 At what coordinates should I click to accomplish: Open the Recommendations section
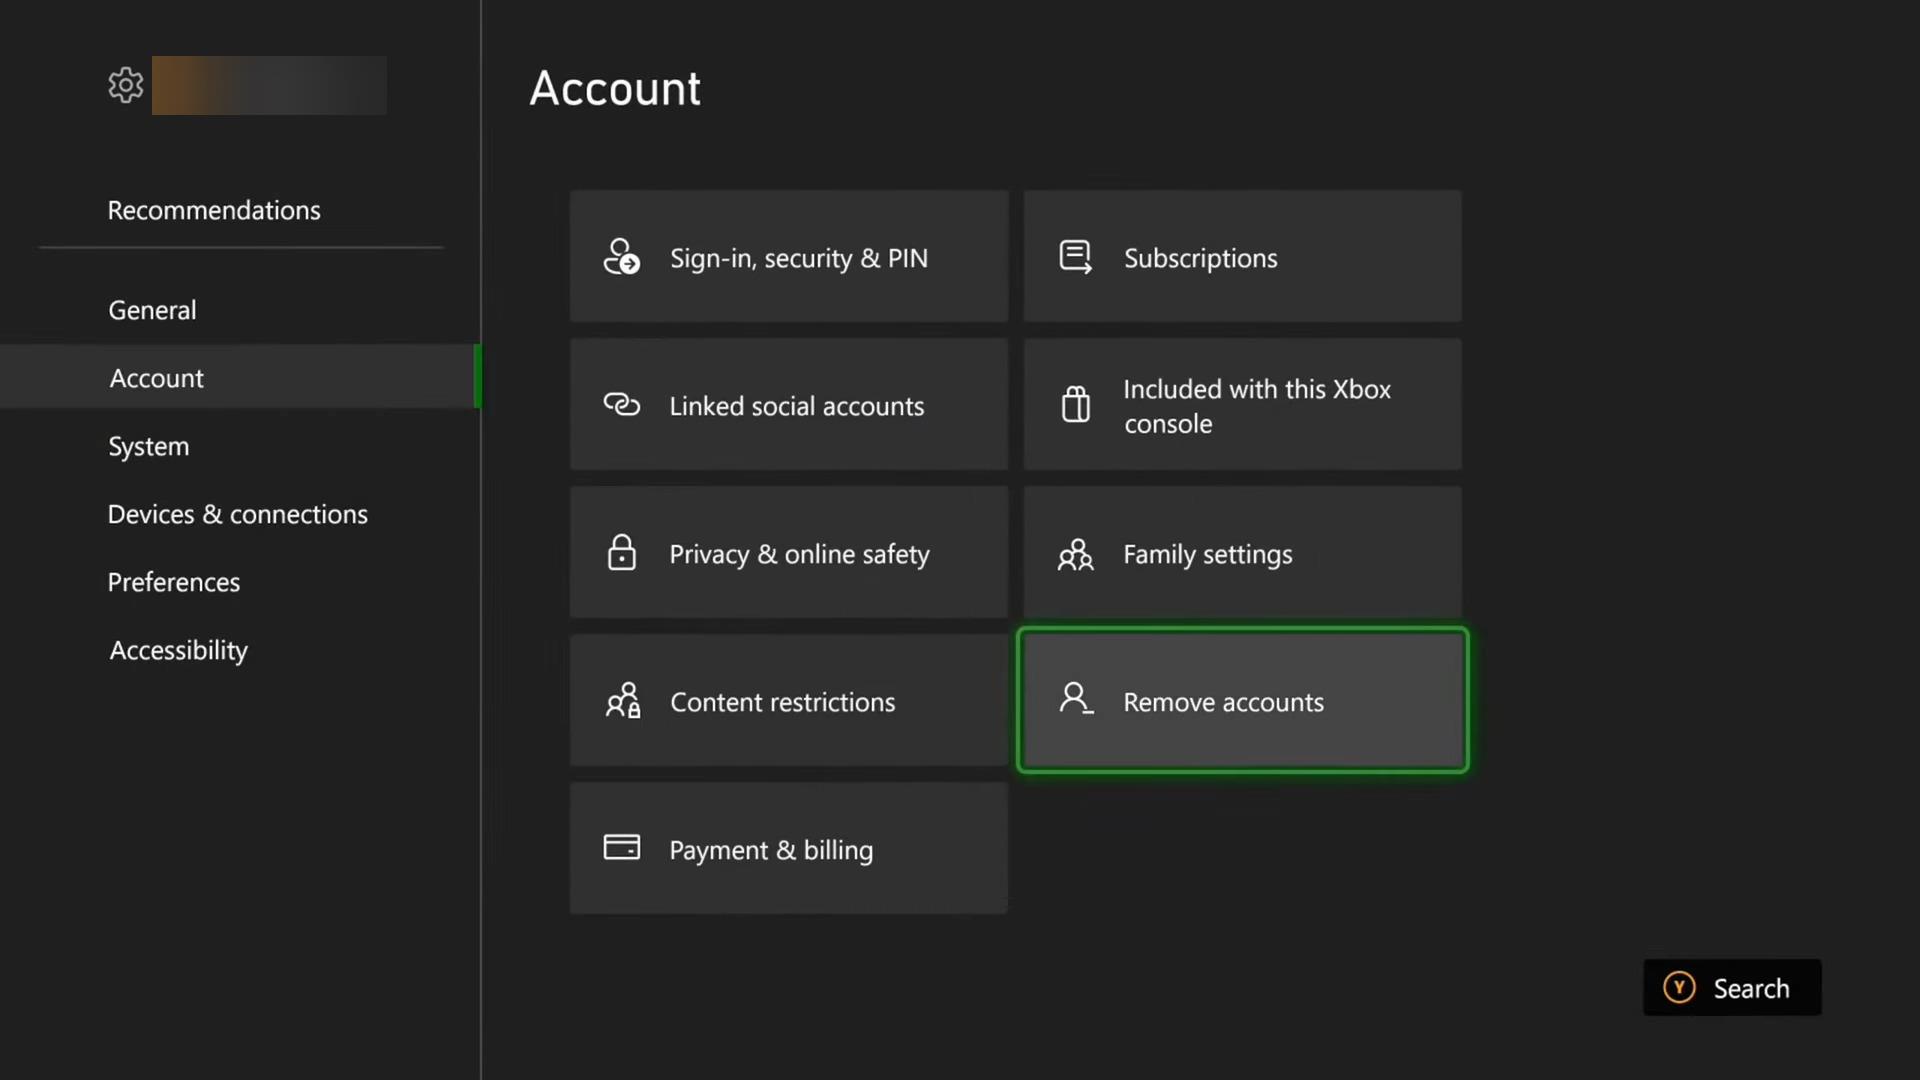[x=214, y=210]
